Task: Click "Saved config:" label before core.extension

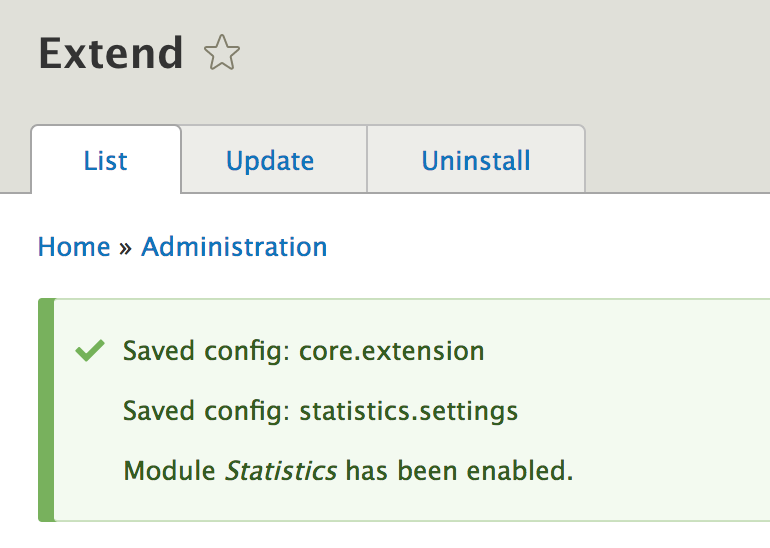Action: pyautogui.click(x=207, y=351)
